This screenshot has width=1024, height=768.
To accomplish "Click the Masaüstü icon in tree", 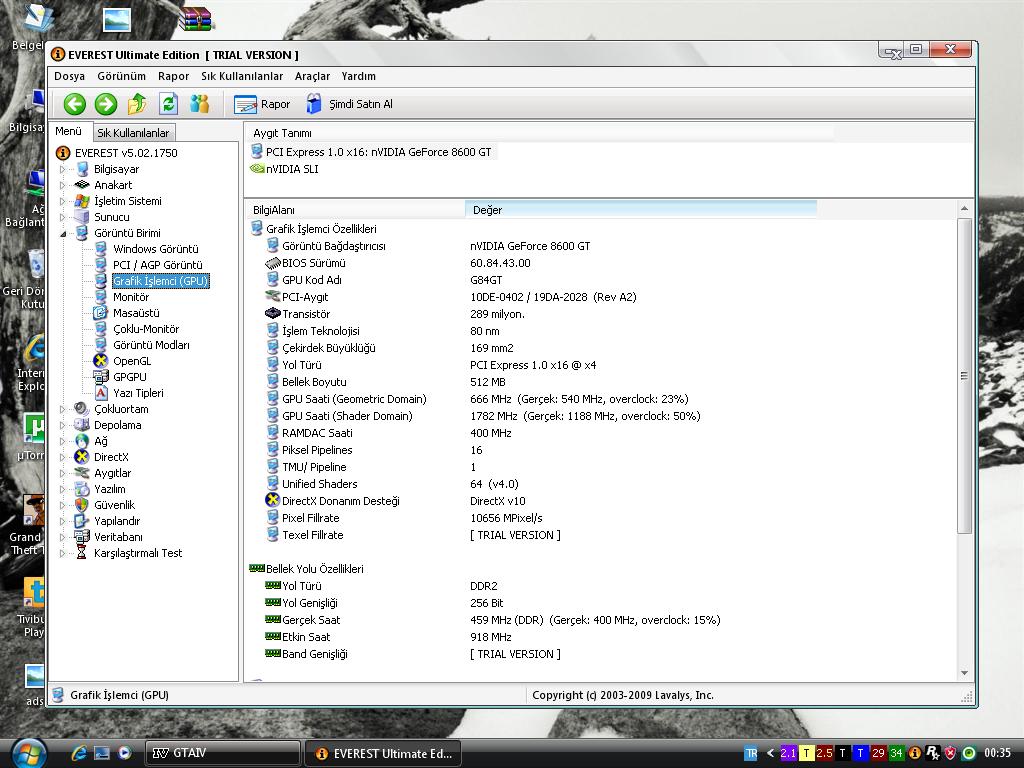I will click(x=101, y=313).
